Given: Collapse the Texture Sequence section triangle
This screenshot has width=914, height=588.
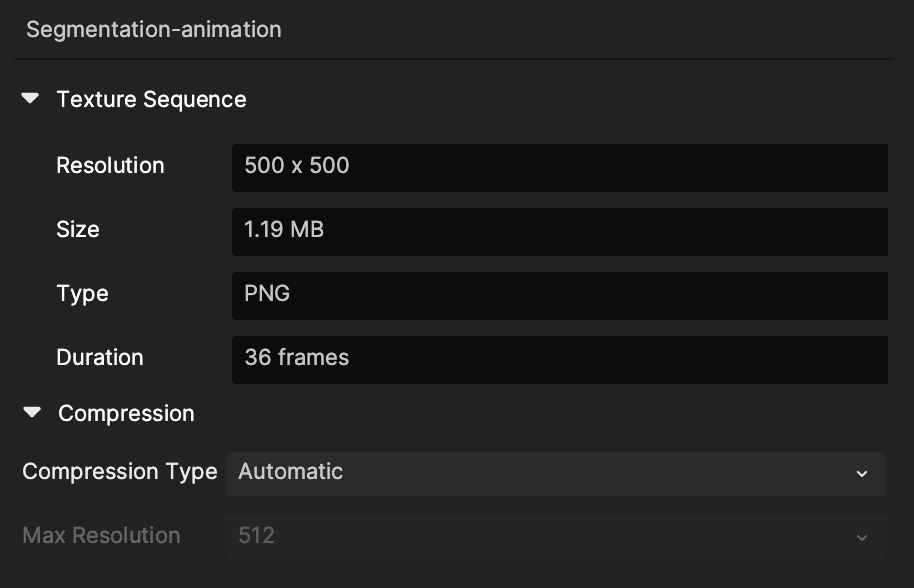Looking at the screenshot, I should point(30,98).
